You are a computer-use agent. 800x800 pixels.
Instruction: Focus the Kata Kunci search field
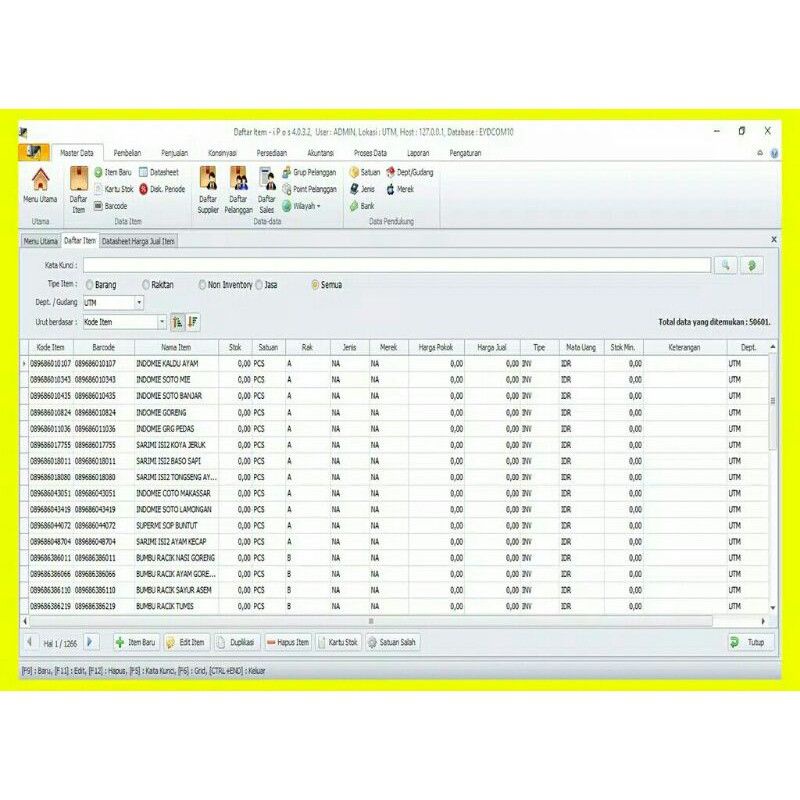[397, 265]
